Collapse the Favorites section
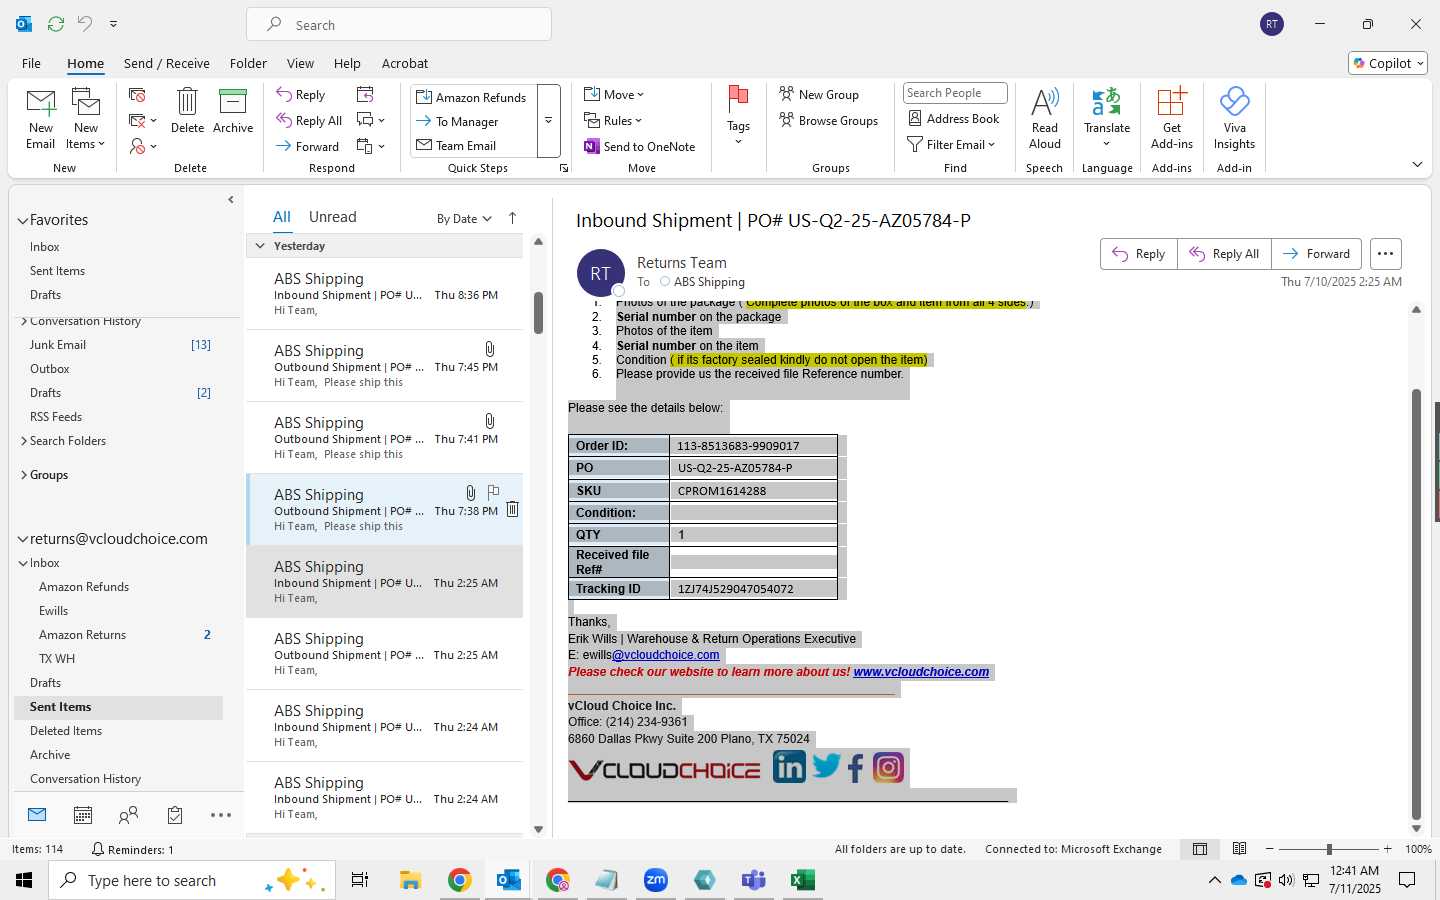Screen dimensions: 1440x900 tap(22, 220)
